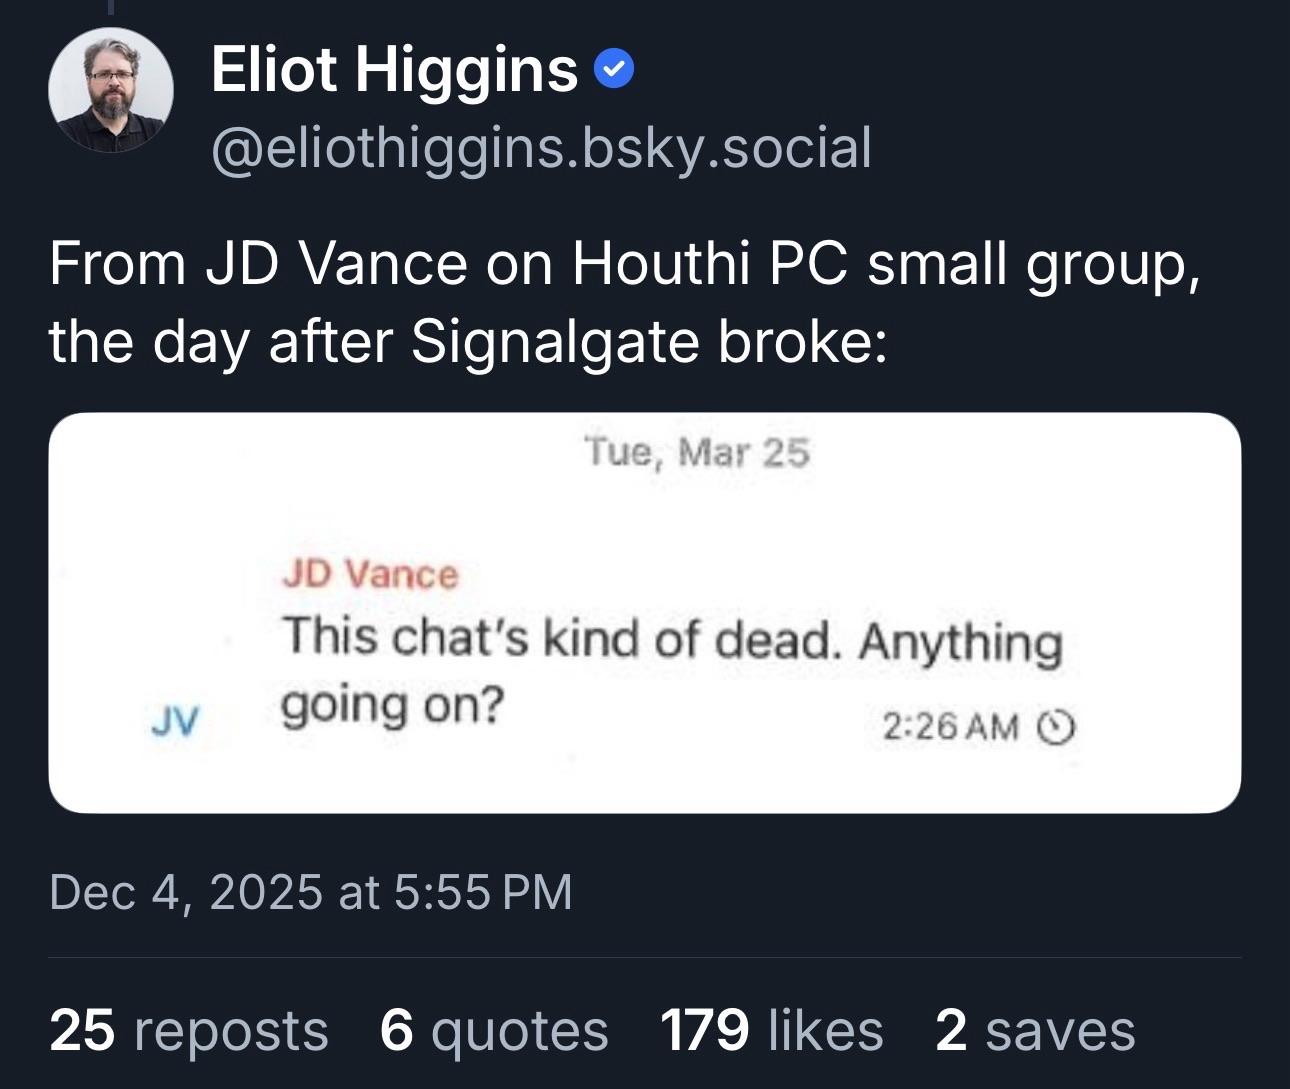The image size is (1290, 1089).
Task: Click "going on?" in the chat message
Action: pyautogui.click(x=392, y=706)
